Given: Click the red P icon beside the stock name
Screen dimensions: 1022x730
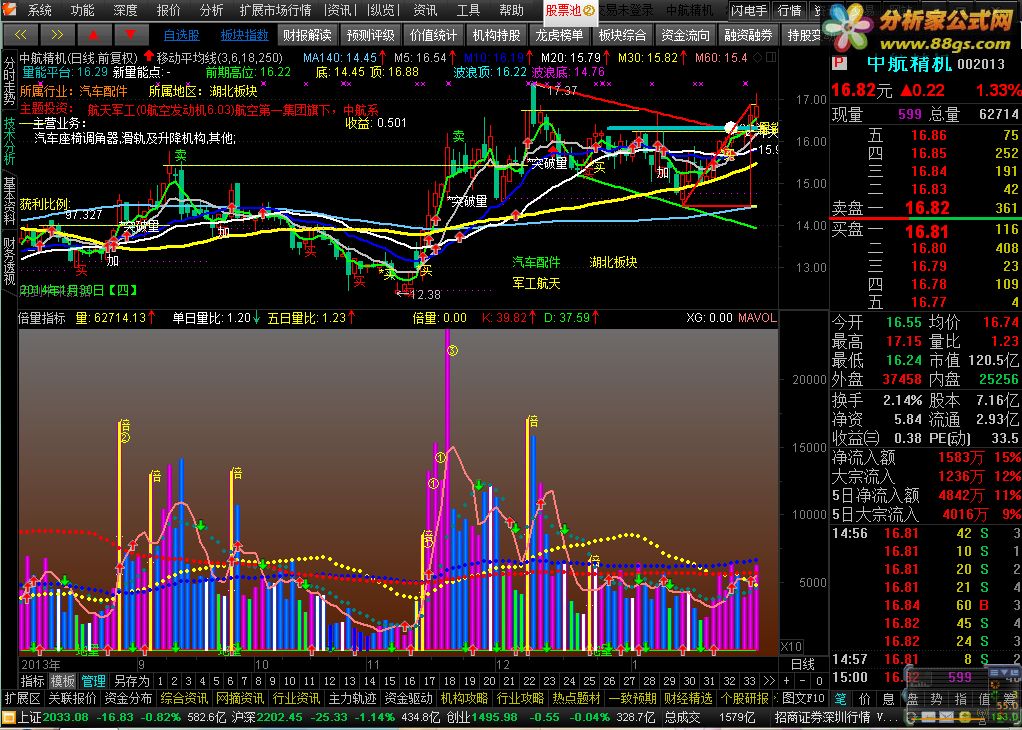Looking at the screenshot, I should point(840,63).
